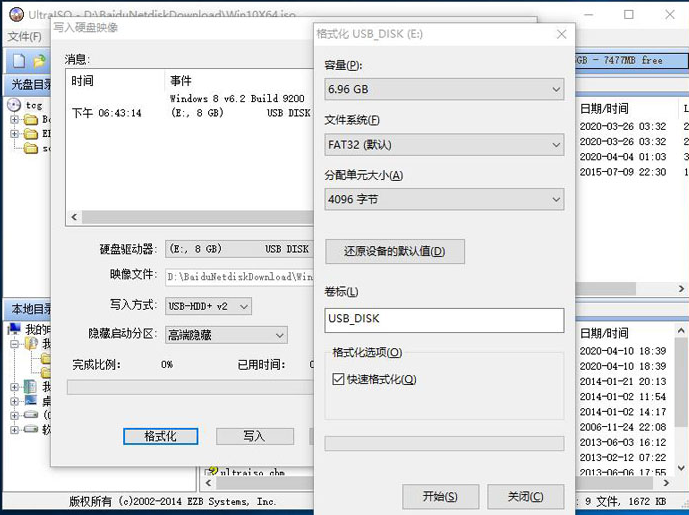Click the New file toolbar icon
This screenshot has height=515, width=689.
(18, 61)
